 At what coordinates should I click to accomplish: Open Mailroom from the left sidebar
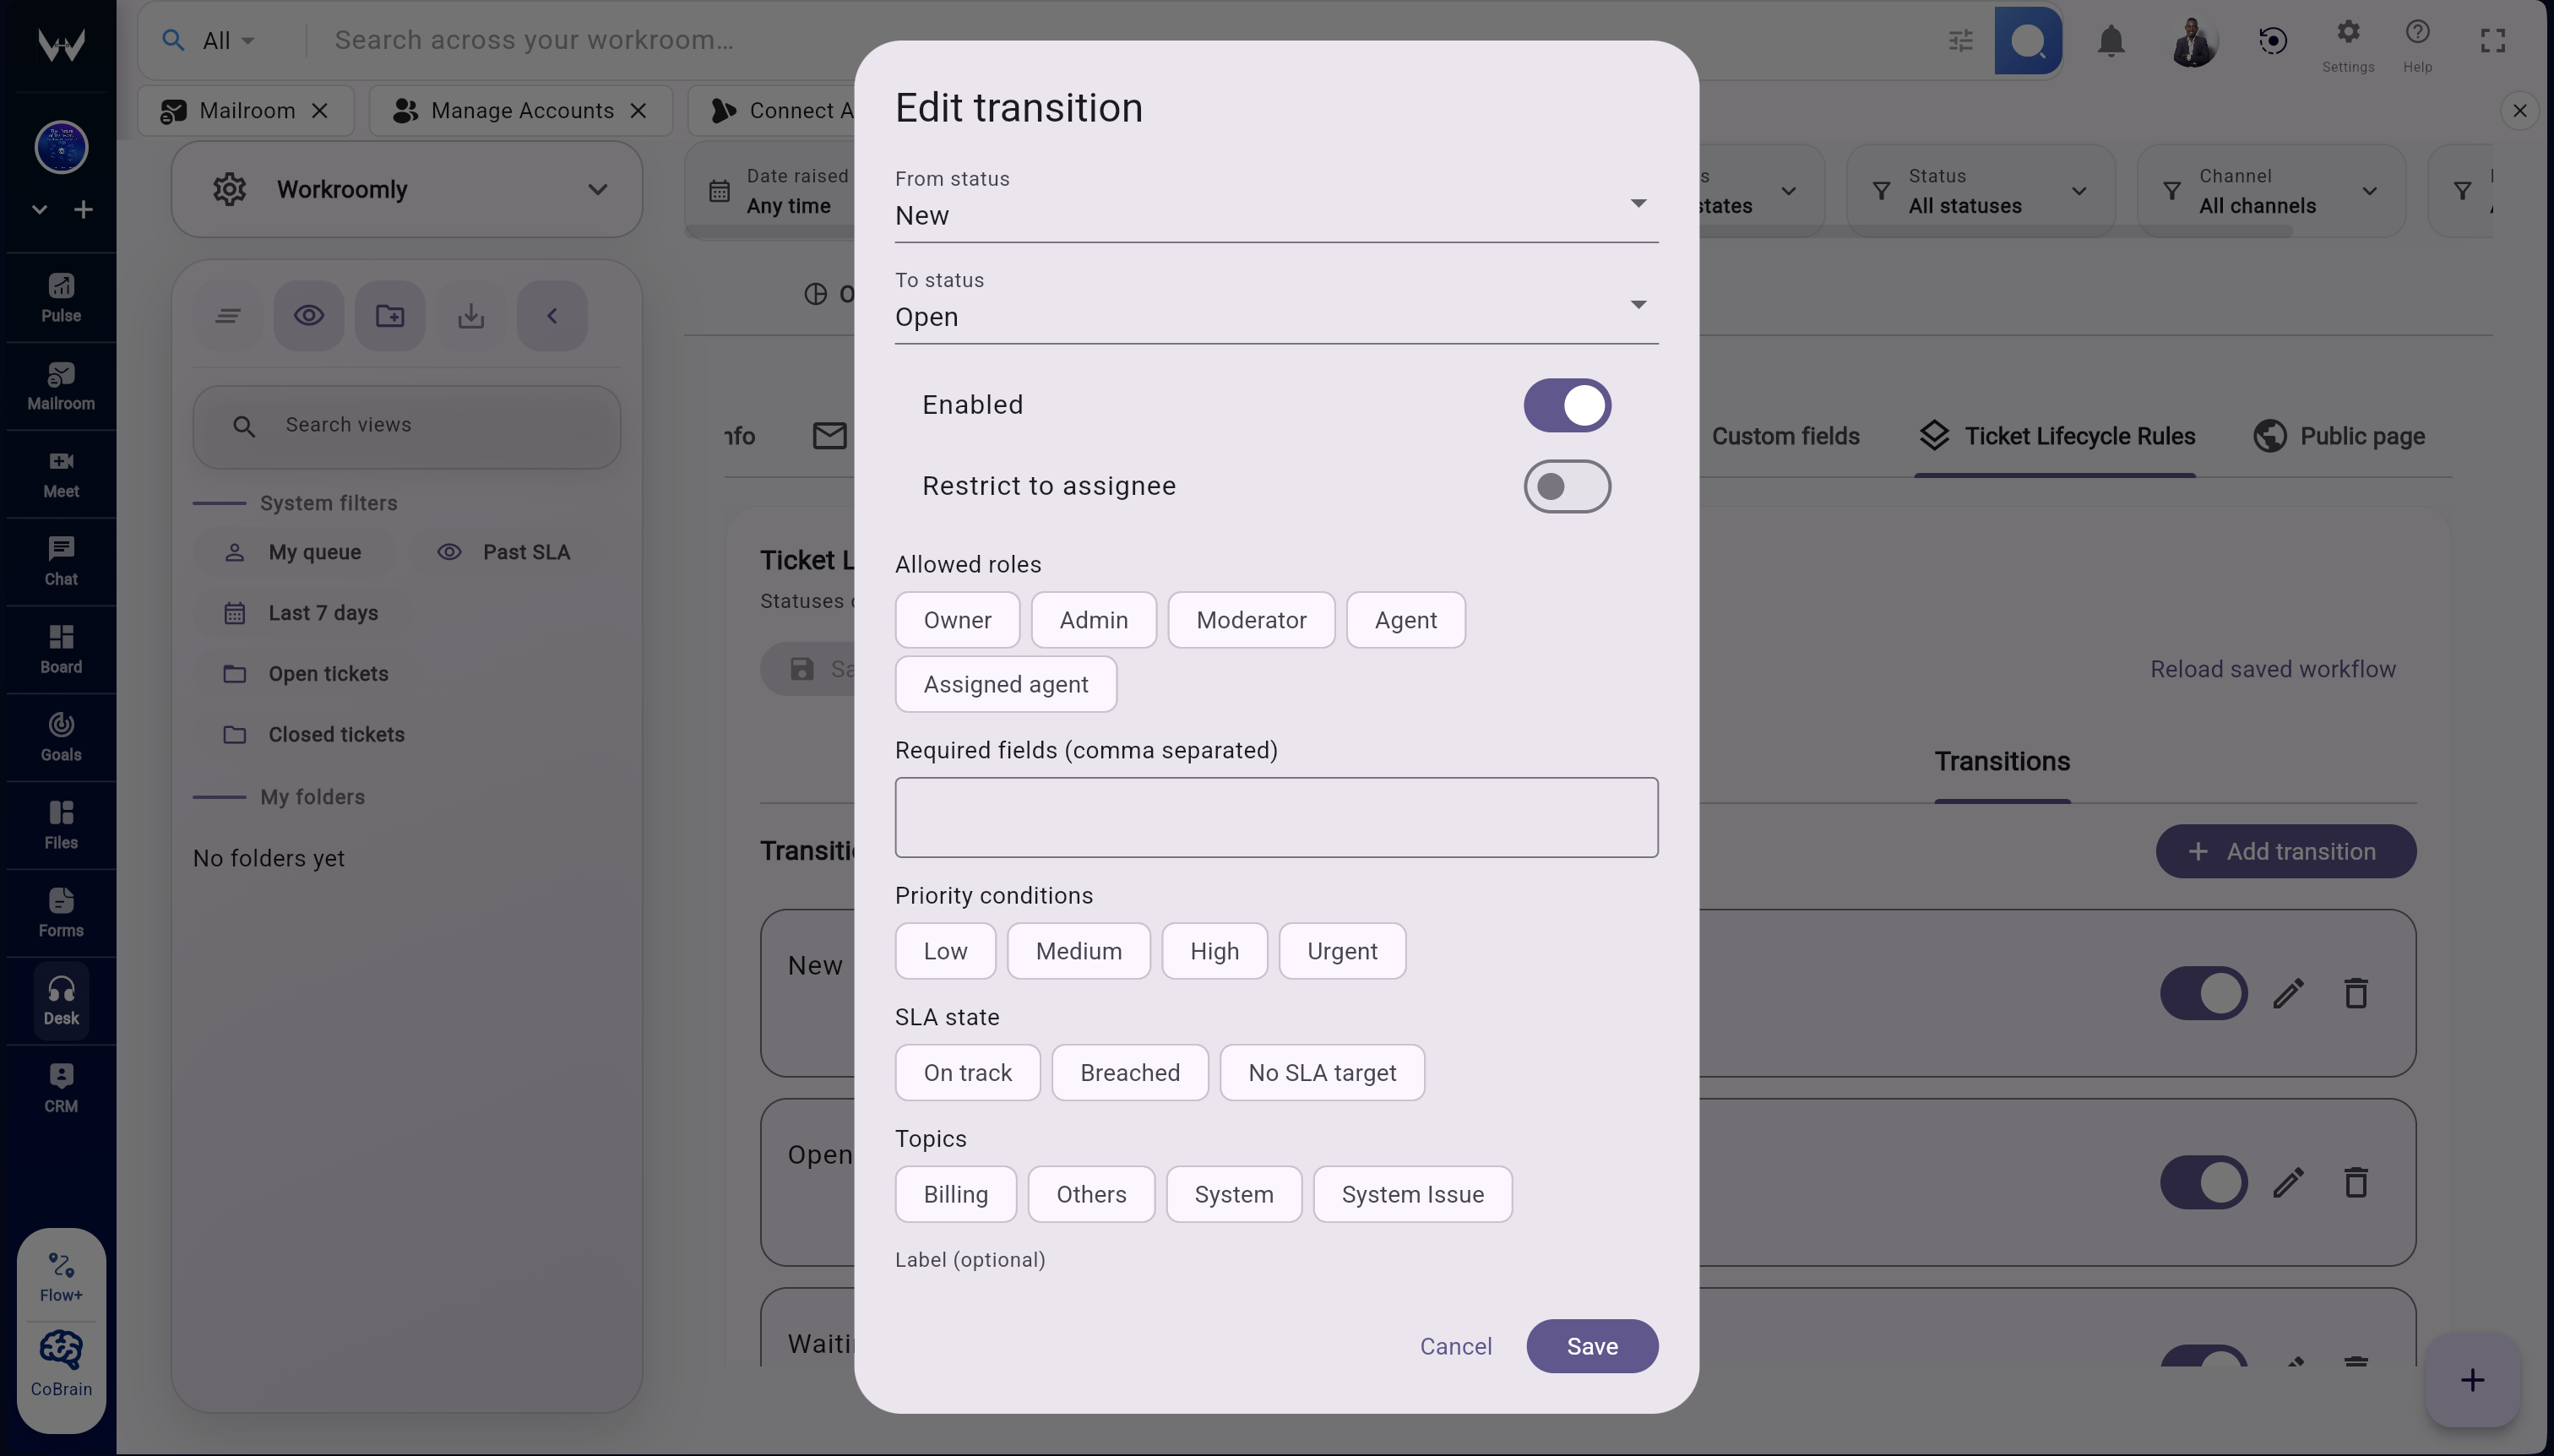pos(60,387)
